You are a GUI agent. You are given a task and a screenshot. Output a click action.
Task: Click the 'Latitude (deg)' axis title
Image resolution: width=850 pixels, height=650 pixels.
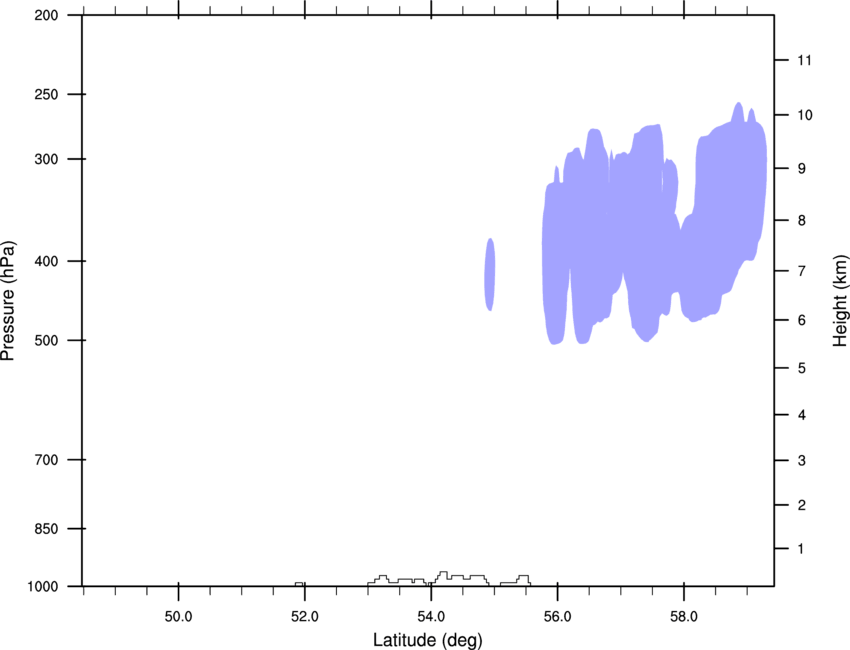click(x=427, y=640)
